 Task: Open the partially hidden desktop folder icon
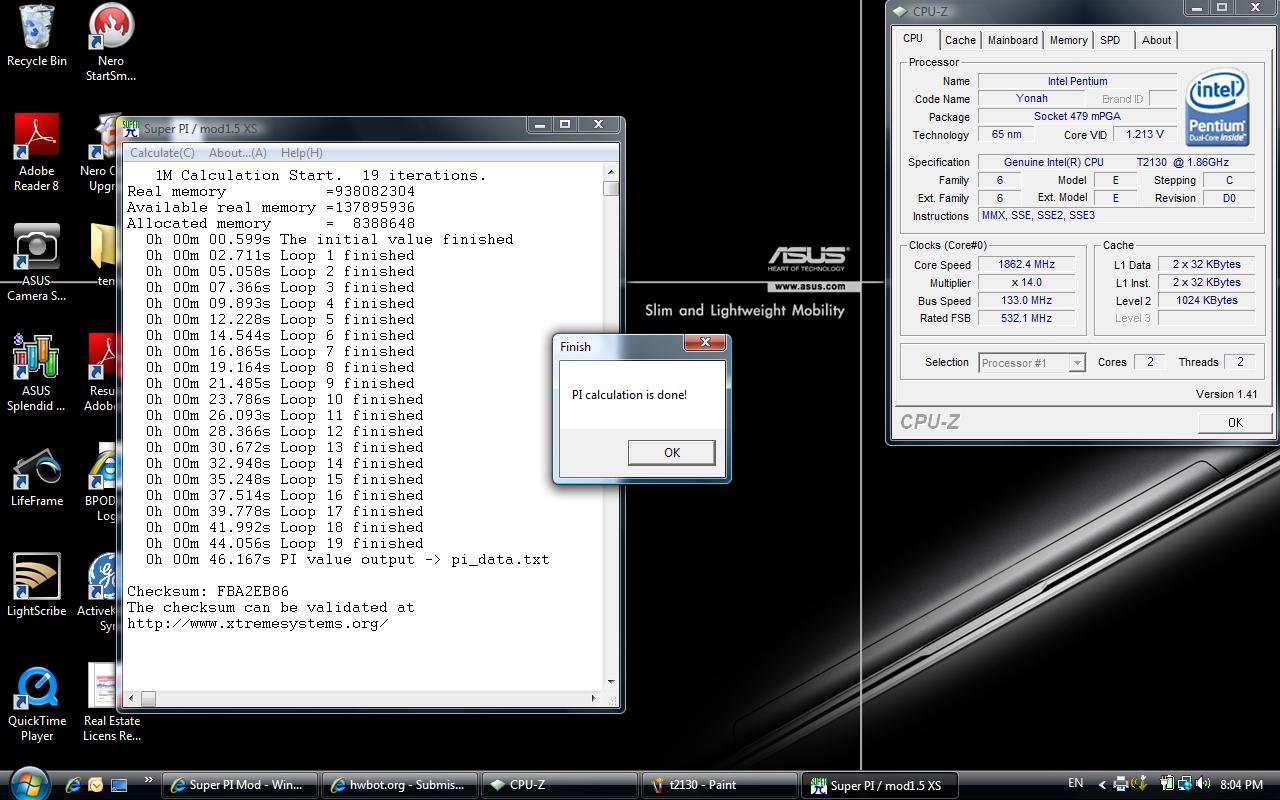104,254
